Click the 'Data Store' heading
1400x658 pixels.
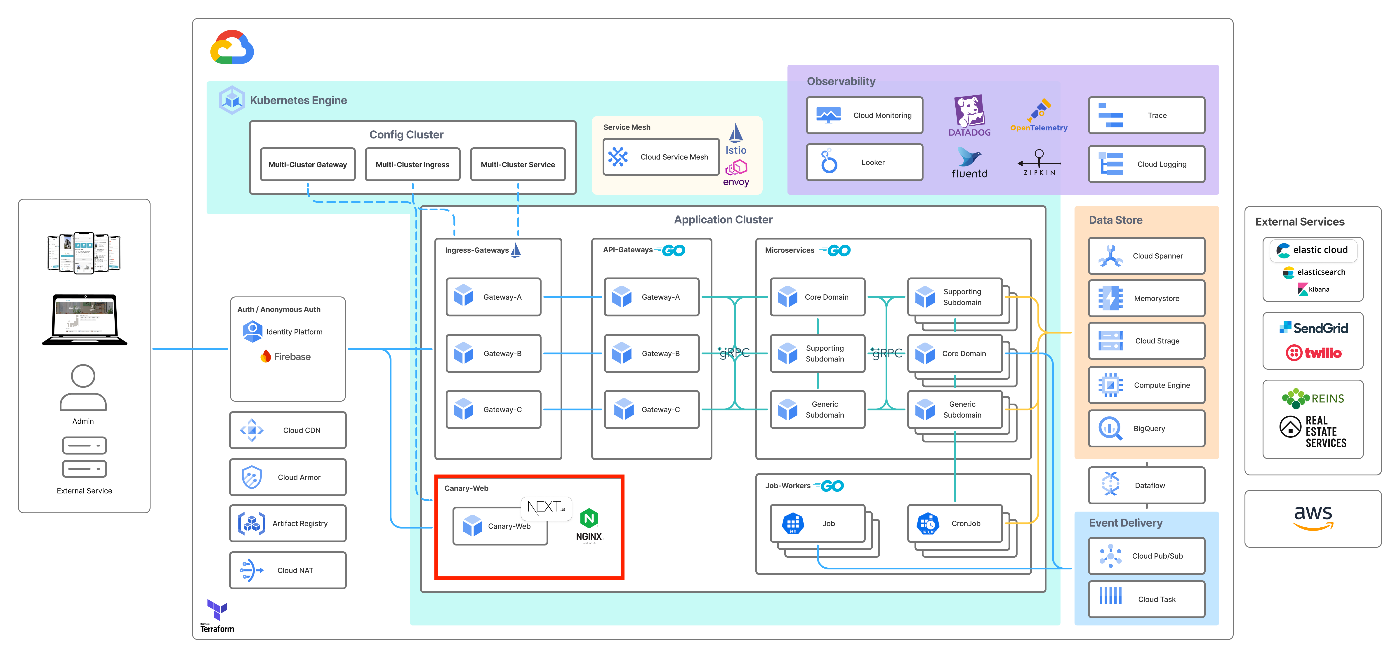coord(1115,220)
